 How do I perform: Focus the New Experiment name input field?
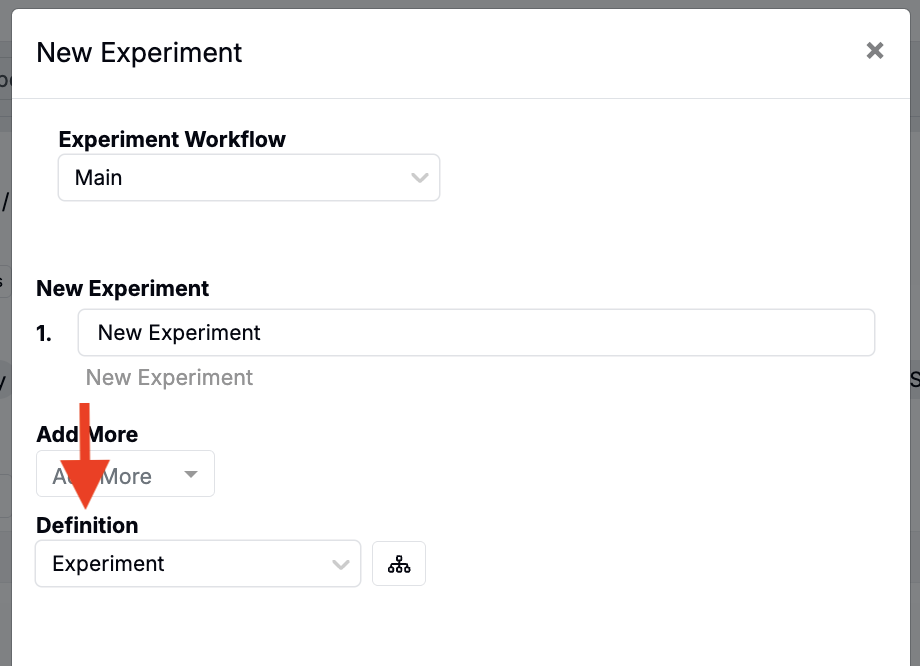[476, 333]
